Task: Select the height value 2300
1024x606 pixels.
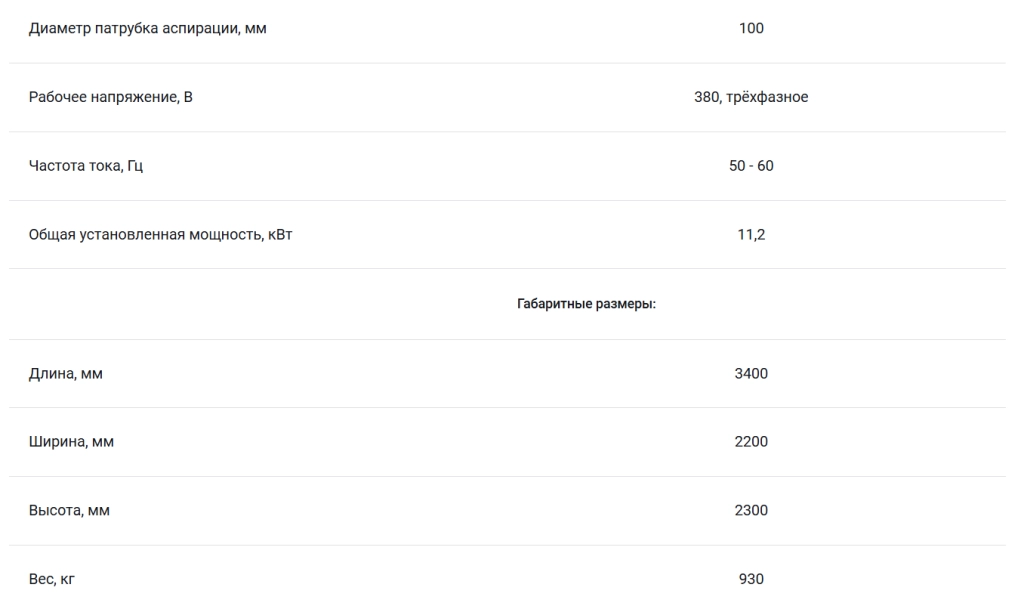Action: coord(751,511)
